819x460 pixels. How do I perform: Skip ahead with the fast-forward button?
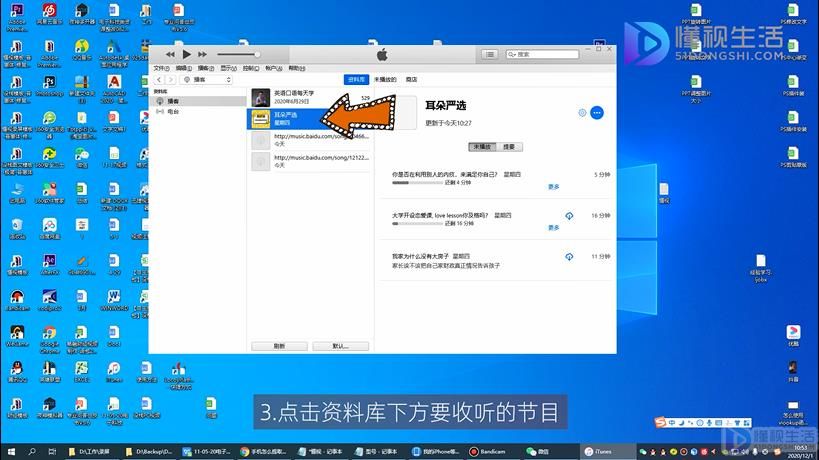(x=202, y=54)
